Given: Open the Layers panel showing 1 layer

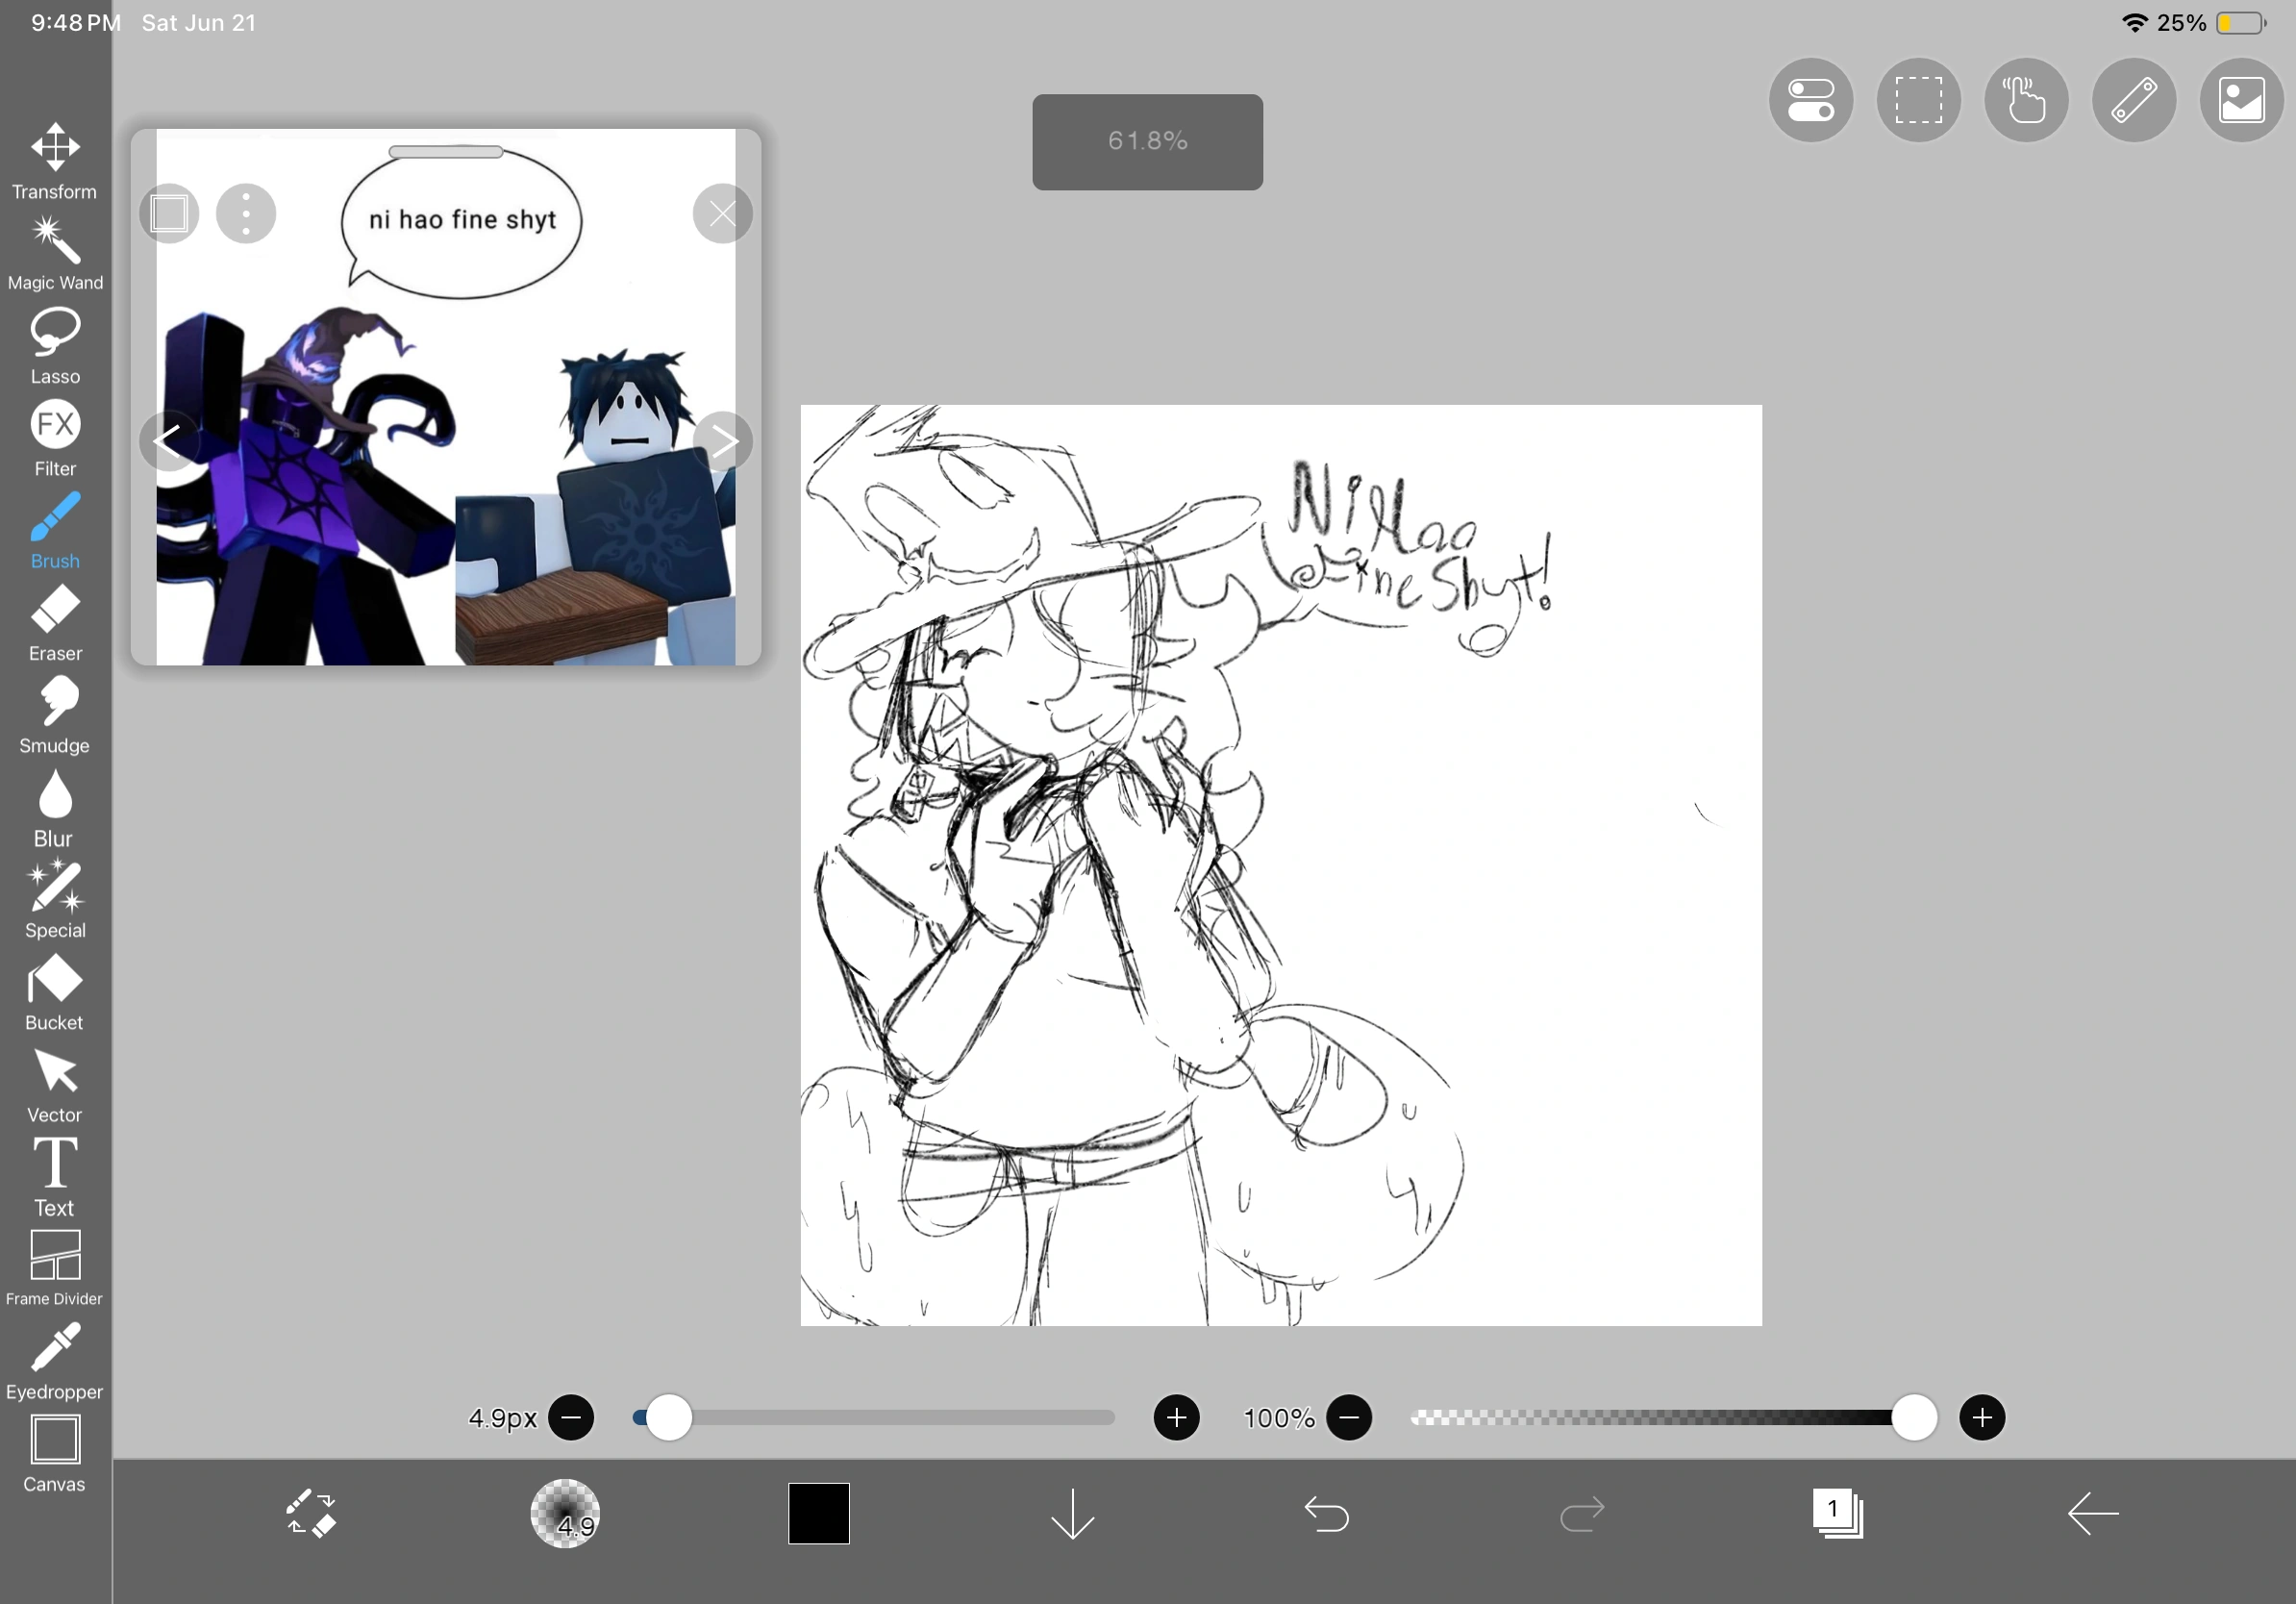Looking at the screenshot, I should 1837,1514.
